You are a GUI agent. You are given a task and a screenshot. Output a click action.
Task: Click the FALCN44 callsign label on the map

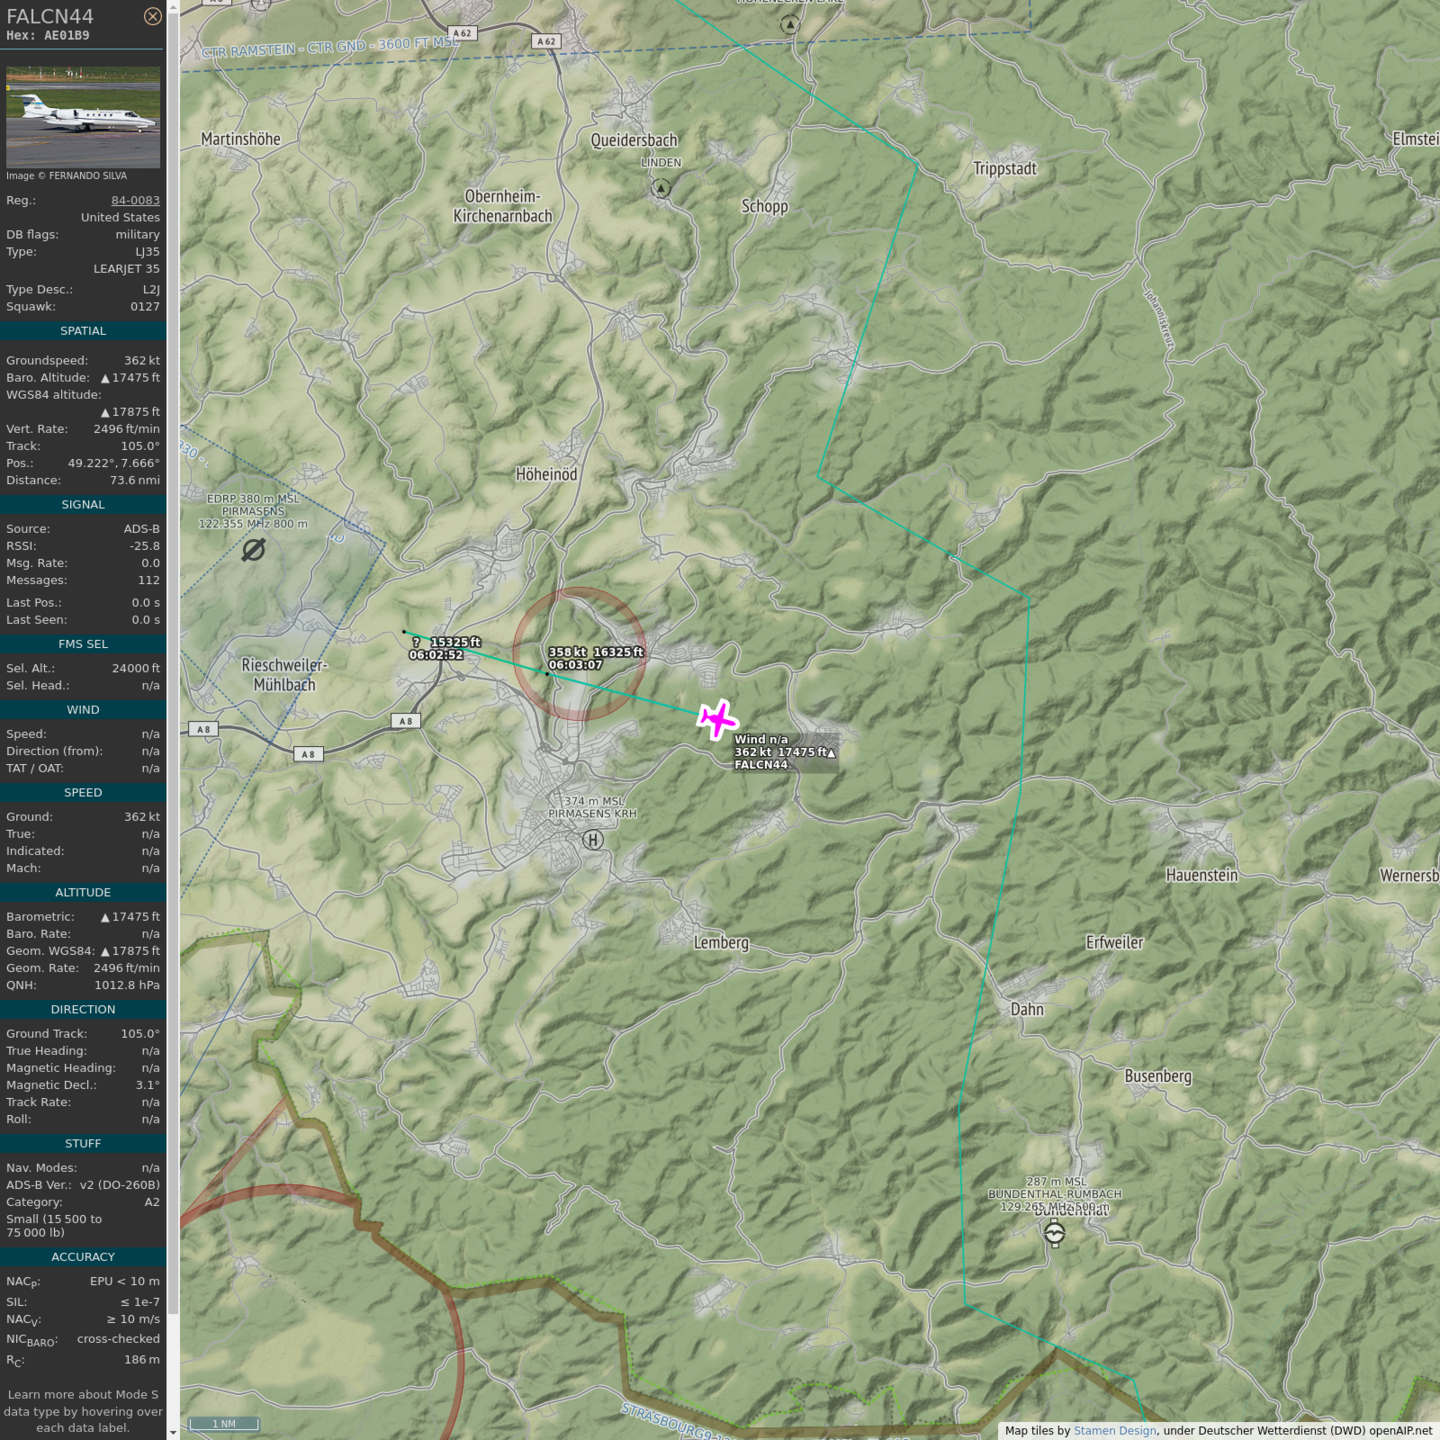(x=761, y=765)
